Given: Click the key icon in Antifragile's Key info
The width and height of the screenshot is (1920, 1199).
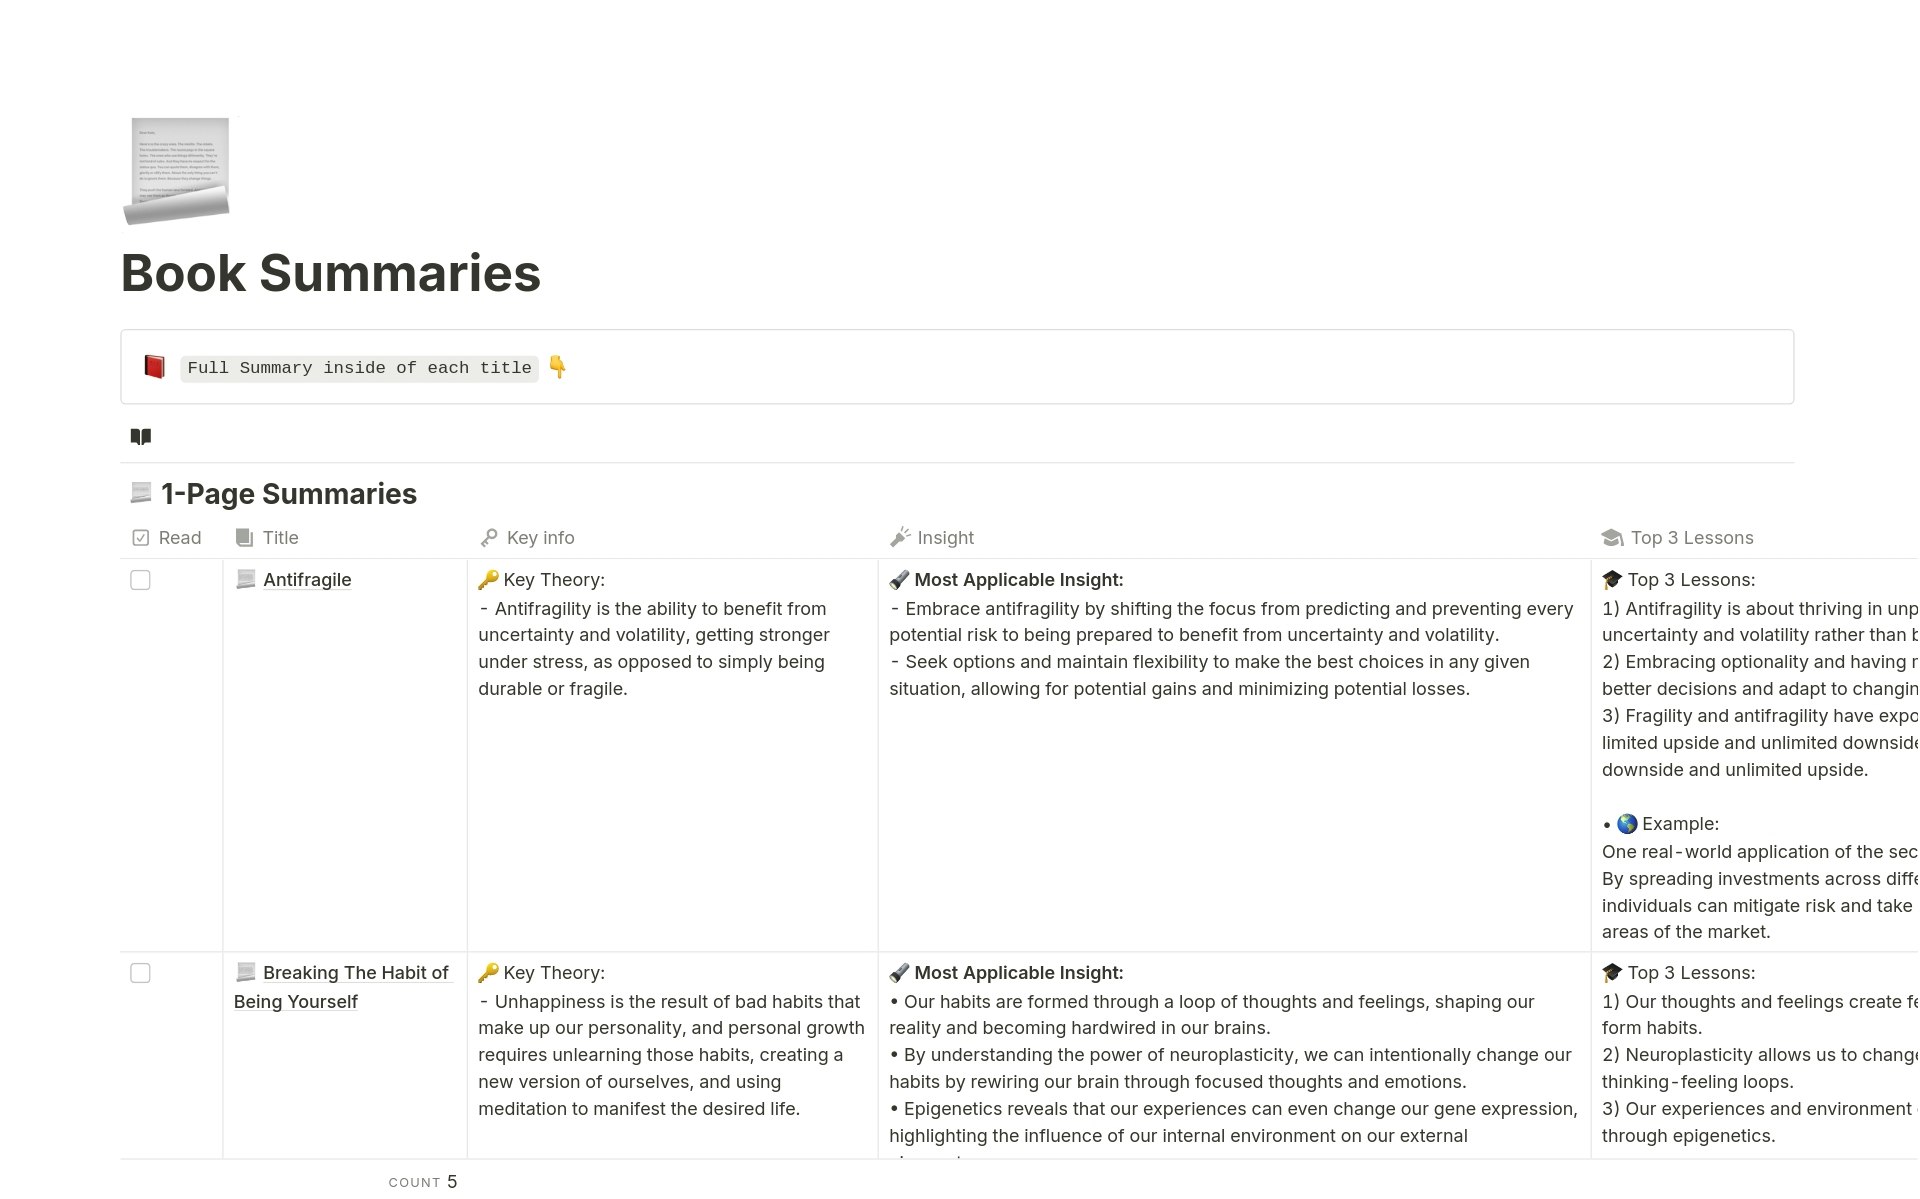Looking at the screenshot, I should click(488, 579).
